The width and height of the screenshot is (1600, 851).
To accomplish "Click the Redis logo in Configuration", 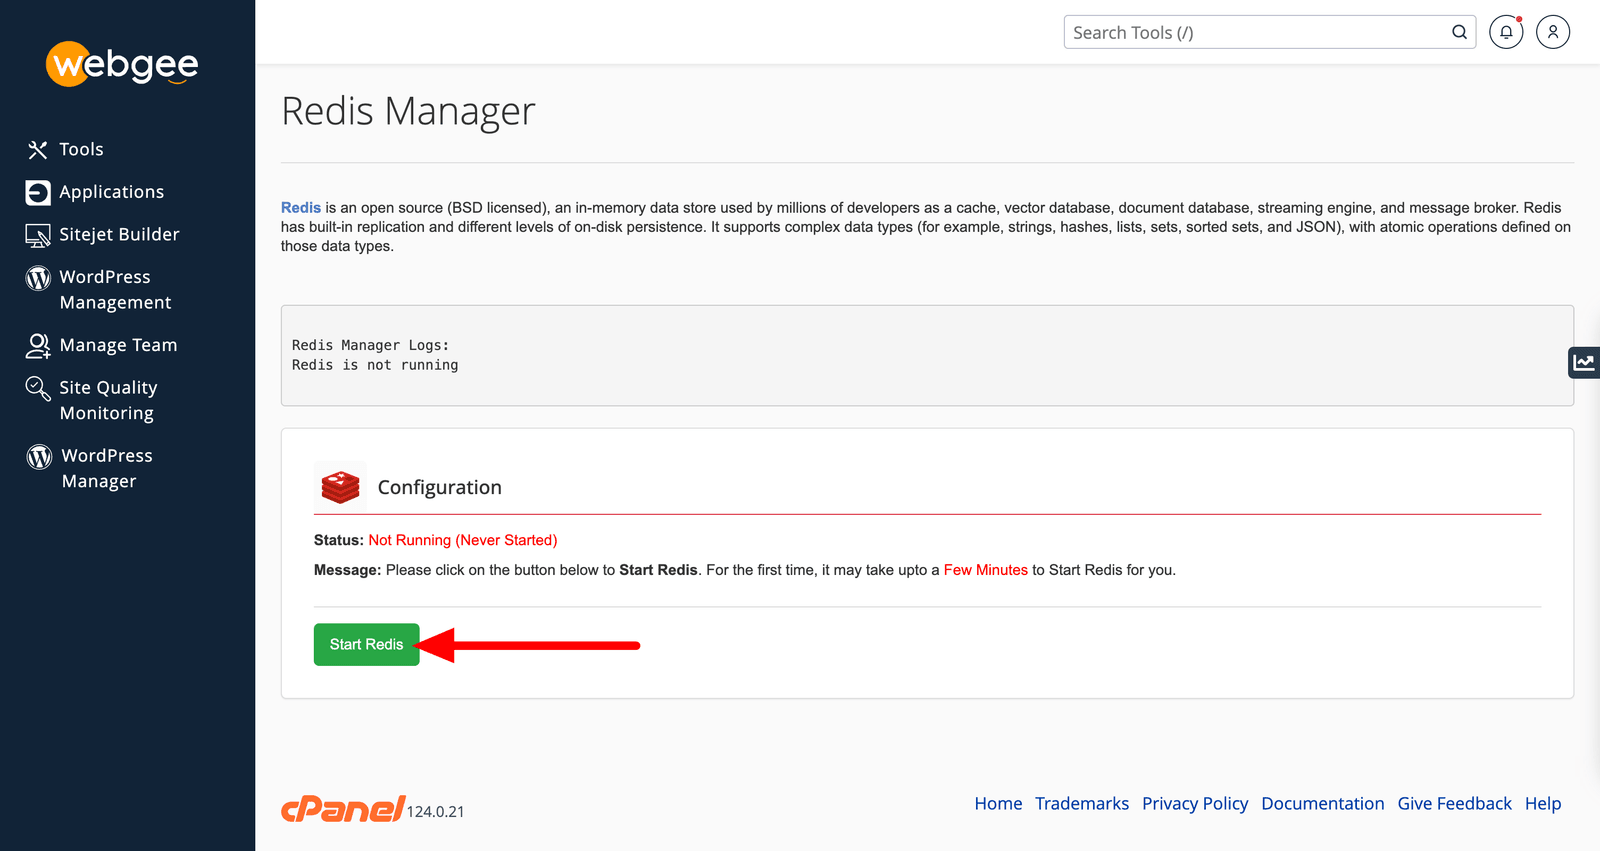I will [340, 487].
